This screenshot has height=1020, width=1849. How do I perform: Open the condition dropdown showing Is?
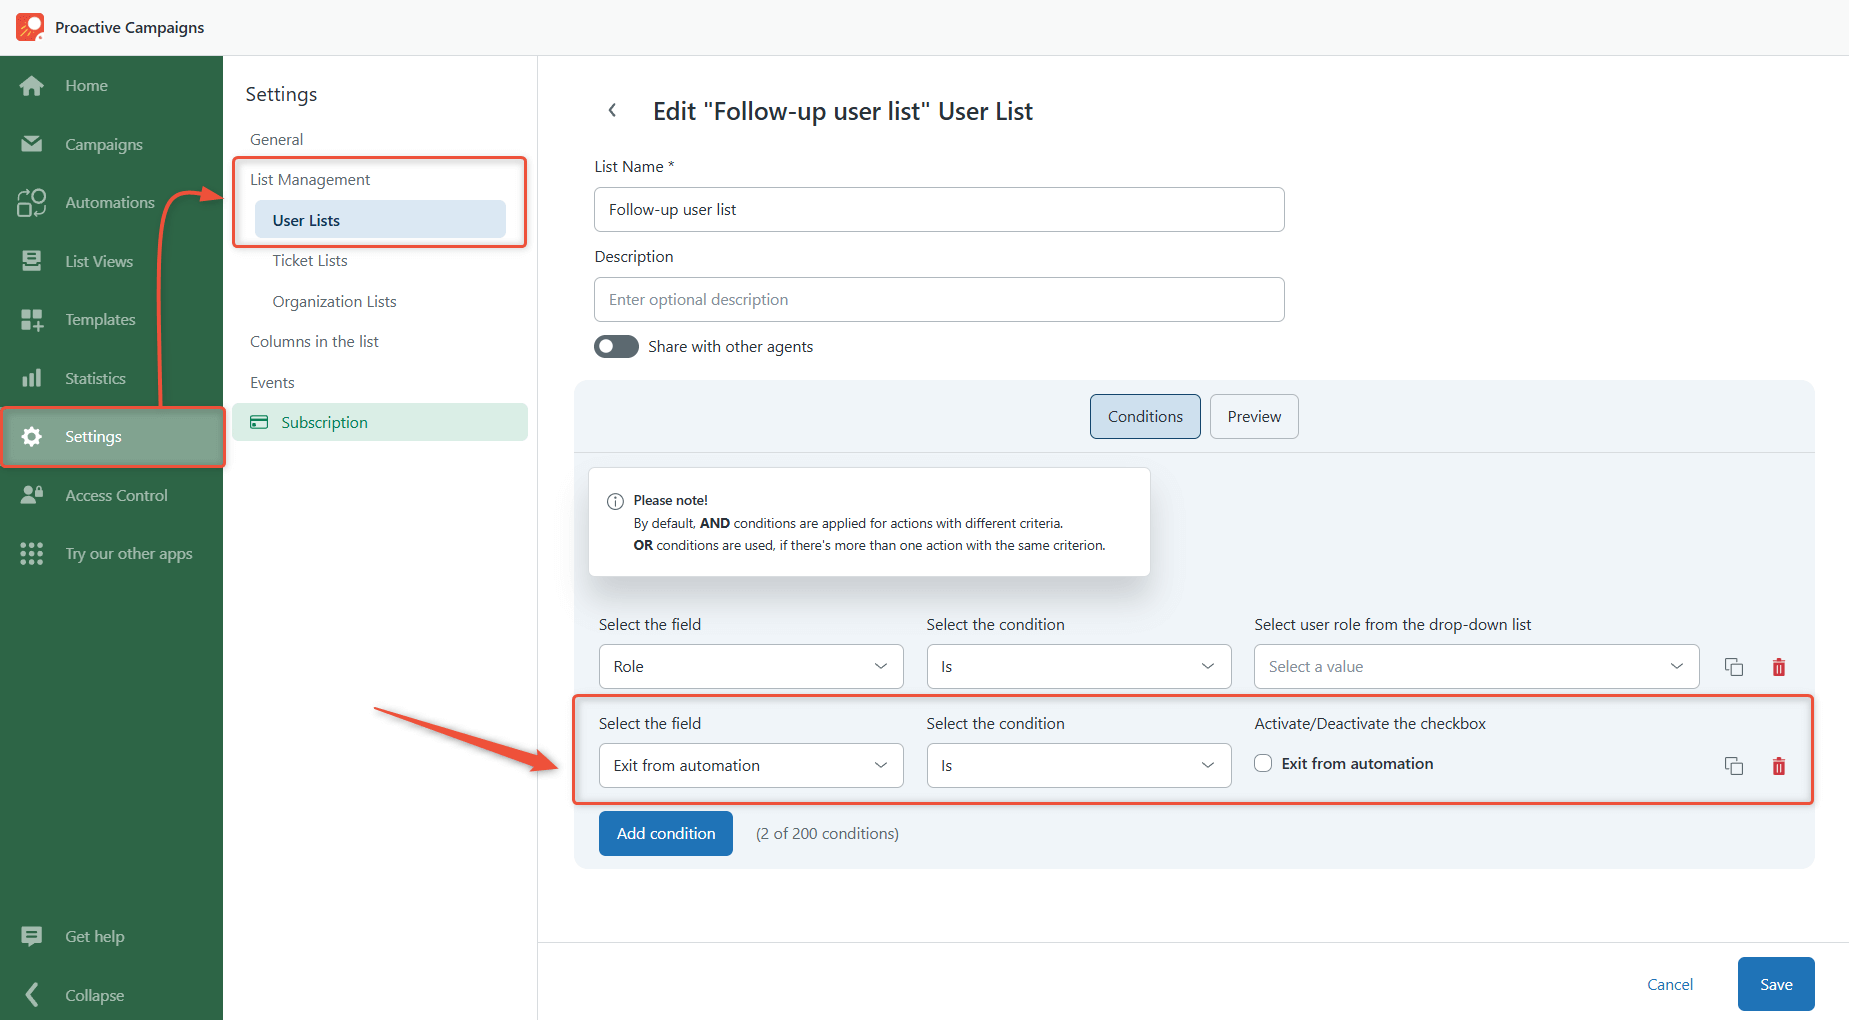point(1078,666)
